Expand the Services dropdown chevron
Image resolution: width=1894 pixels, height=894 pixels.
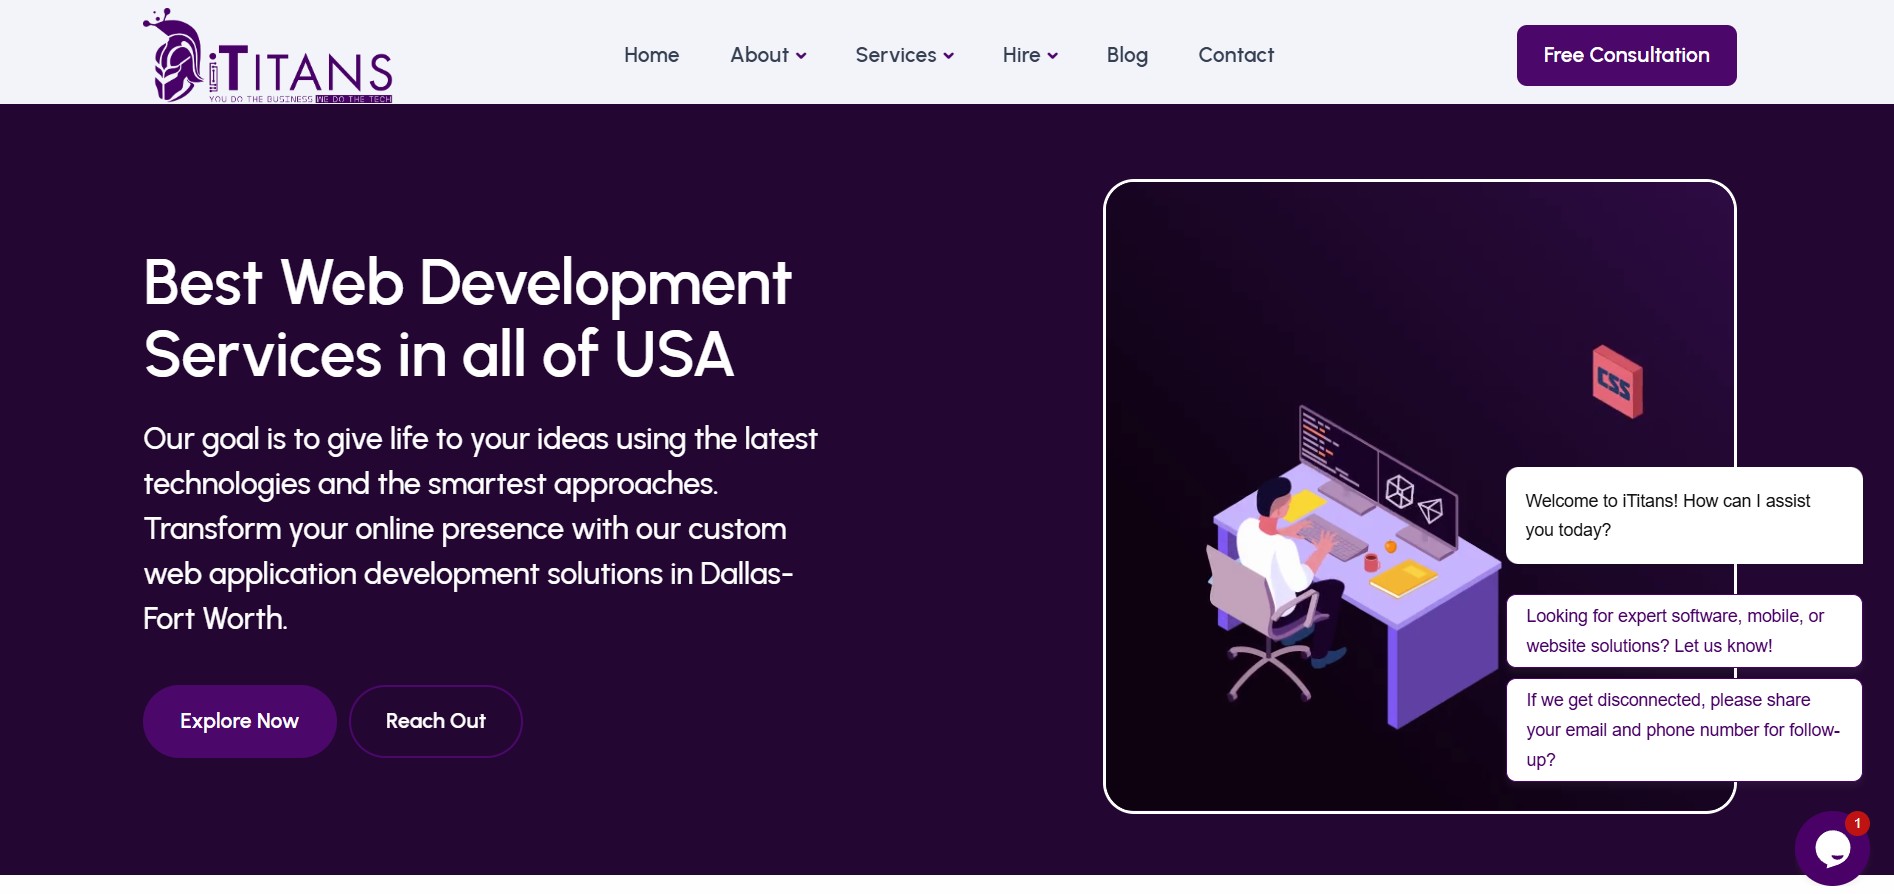pos(948,56)
